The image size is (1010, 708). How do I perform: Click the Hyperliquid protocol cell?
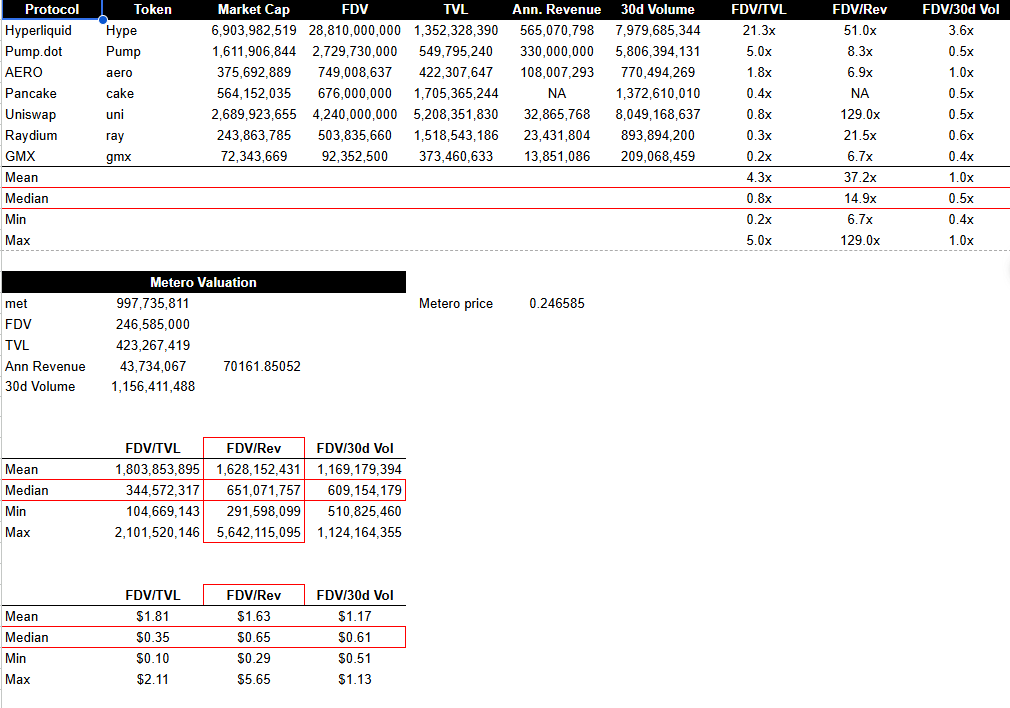point(39,30)
